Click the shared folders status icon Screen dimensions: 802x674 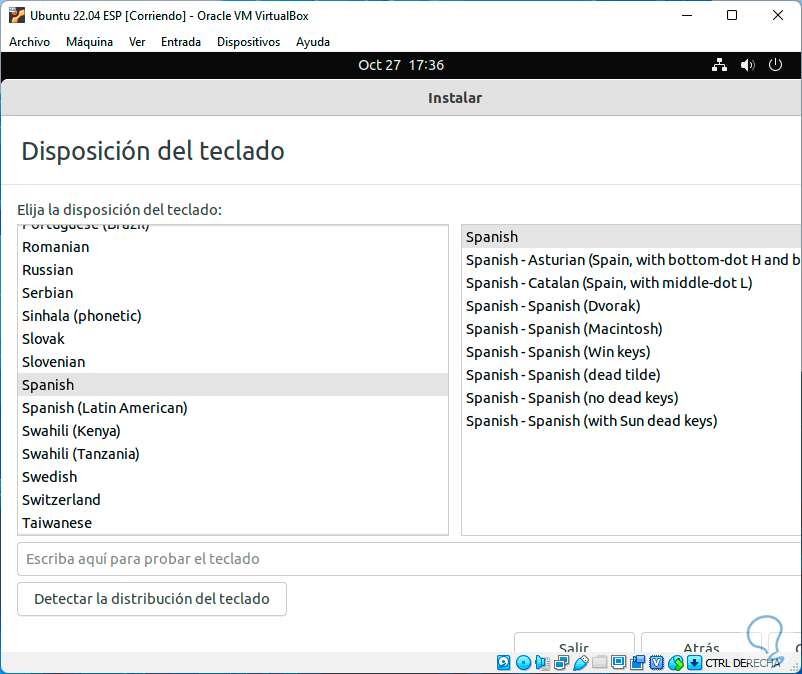(599, 663)
